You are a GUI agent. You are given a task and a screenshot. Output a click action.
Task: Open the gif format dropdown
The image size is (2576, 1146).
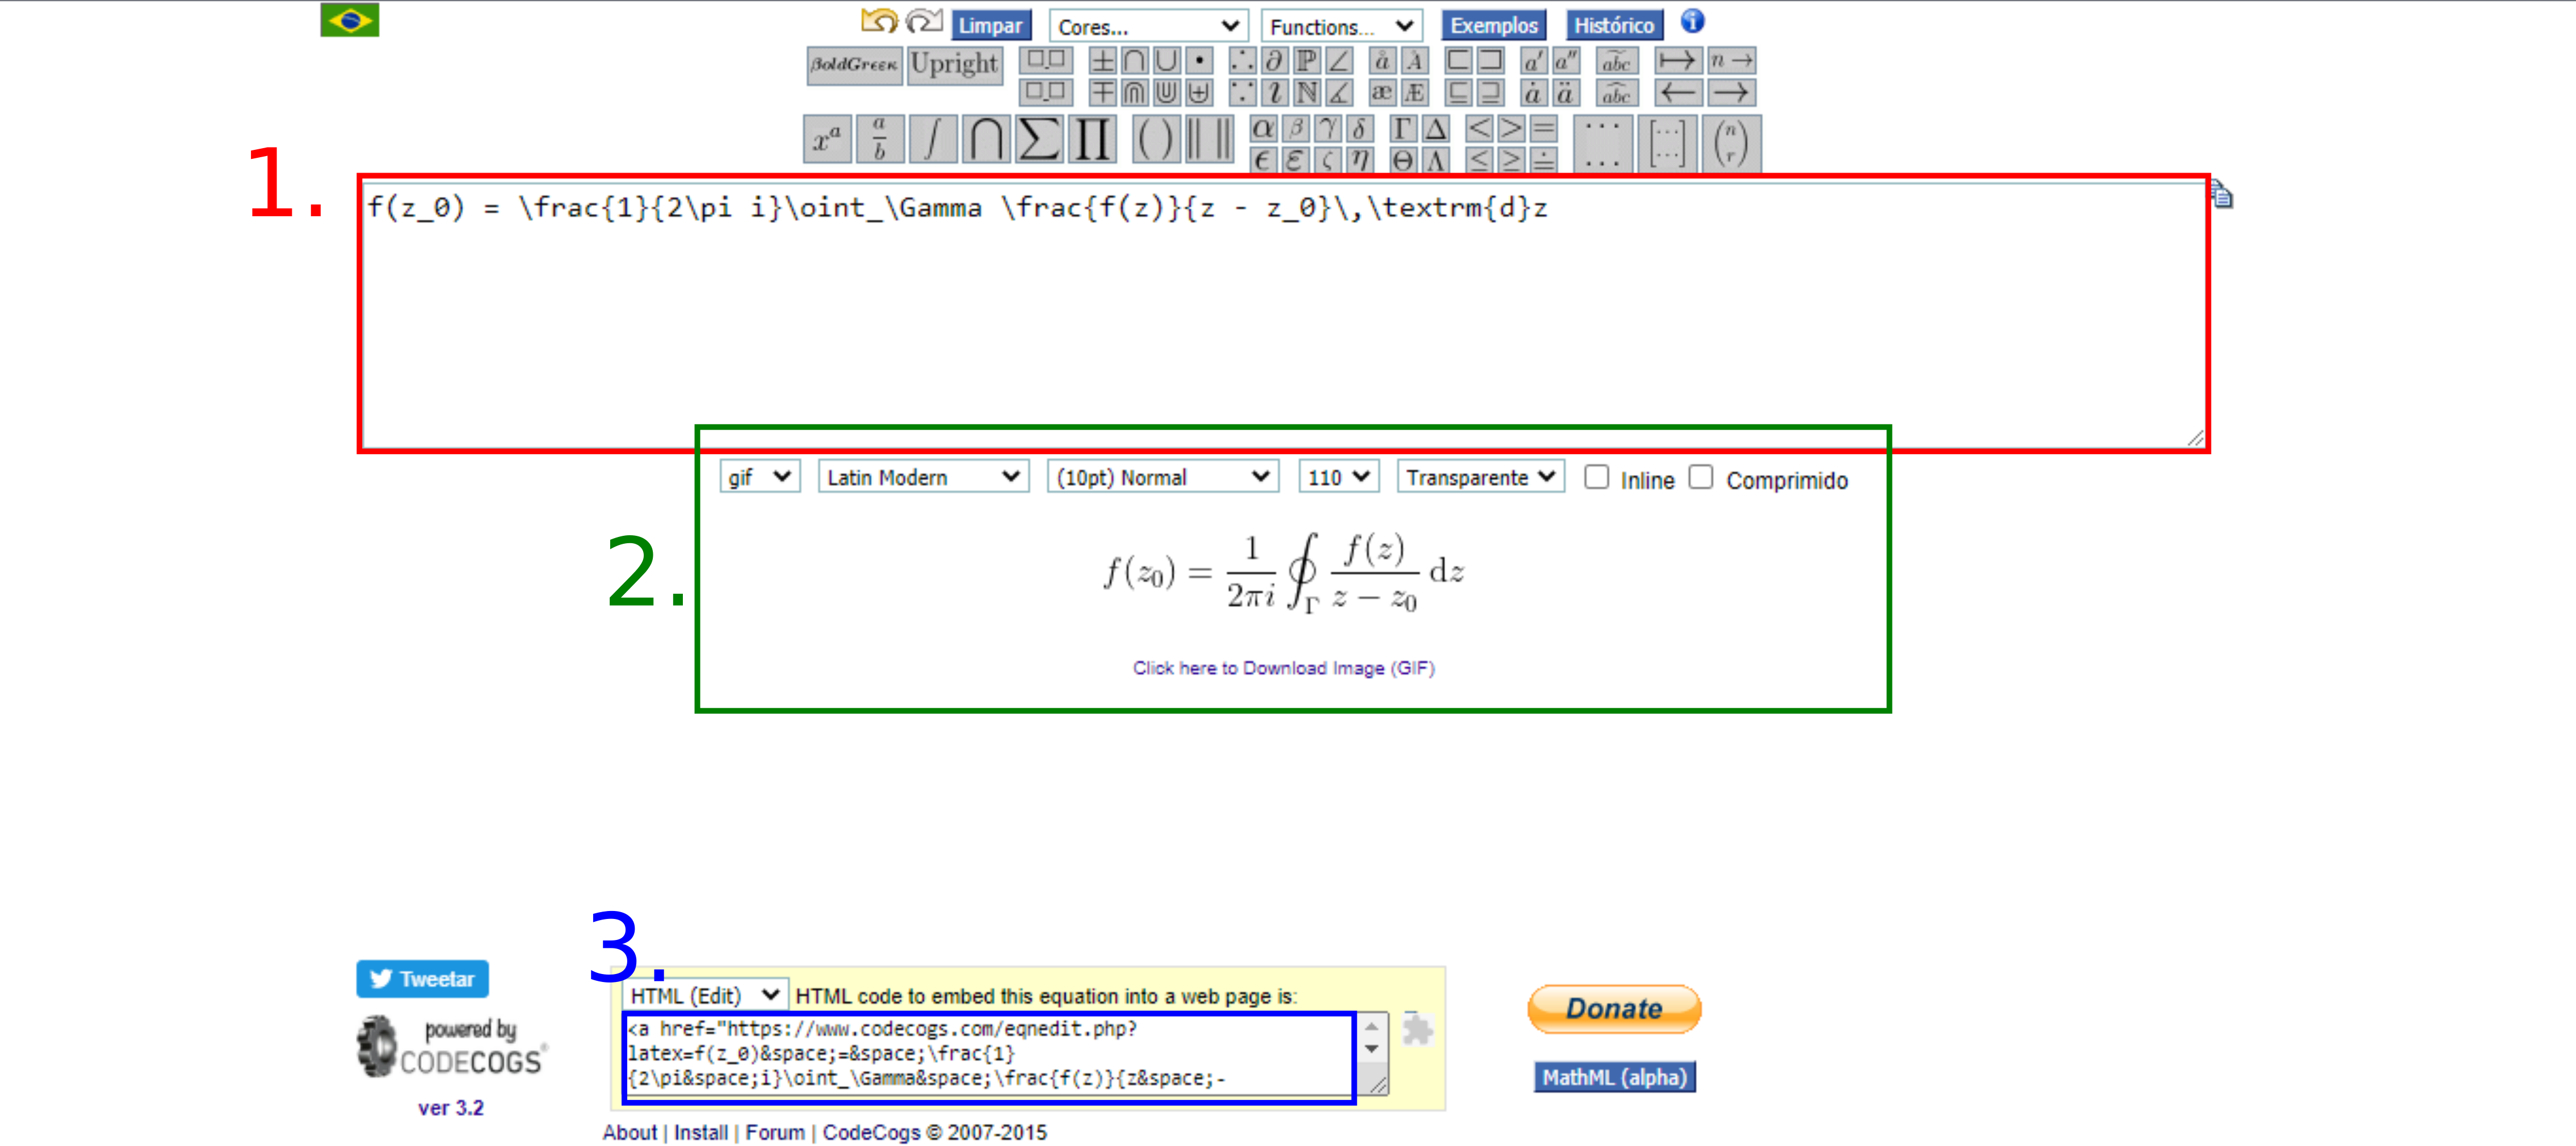pos(760,477)
